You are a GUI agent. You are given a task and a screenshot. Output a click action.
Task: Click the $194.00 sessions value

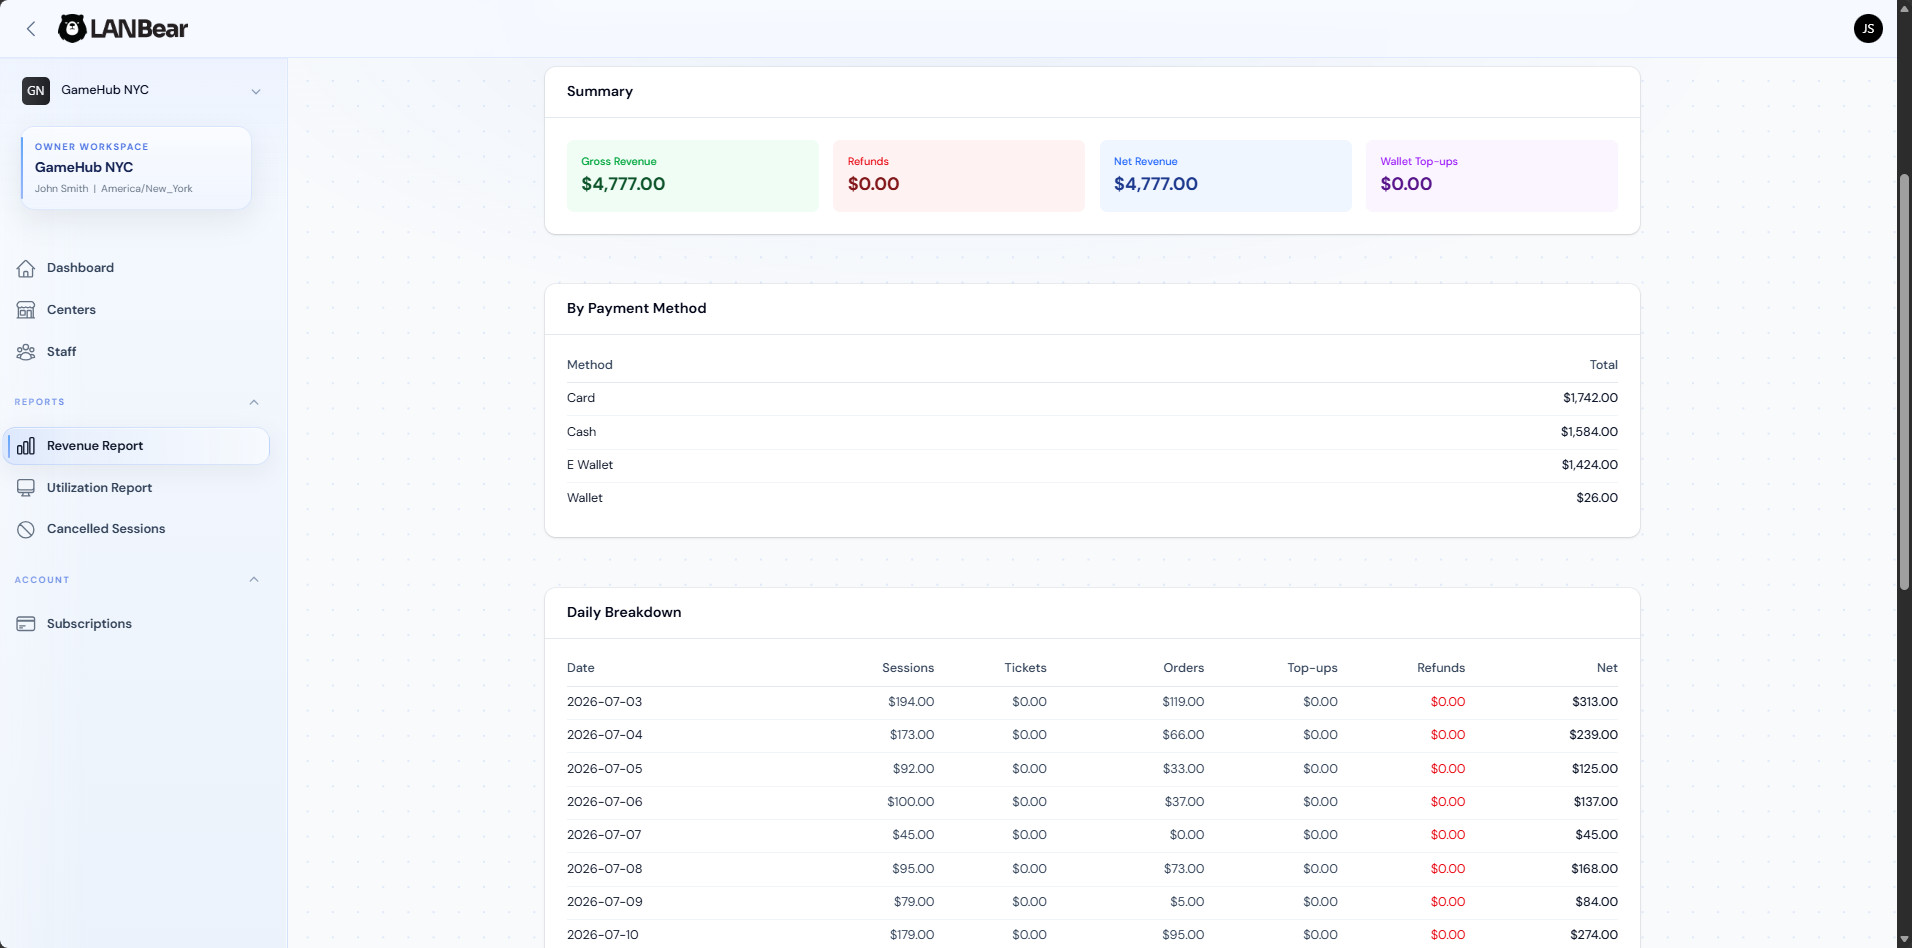(910, 702)
